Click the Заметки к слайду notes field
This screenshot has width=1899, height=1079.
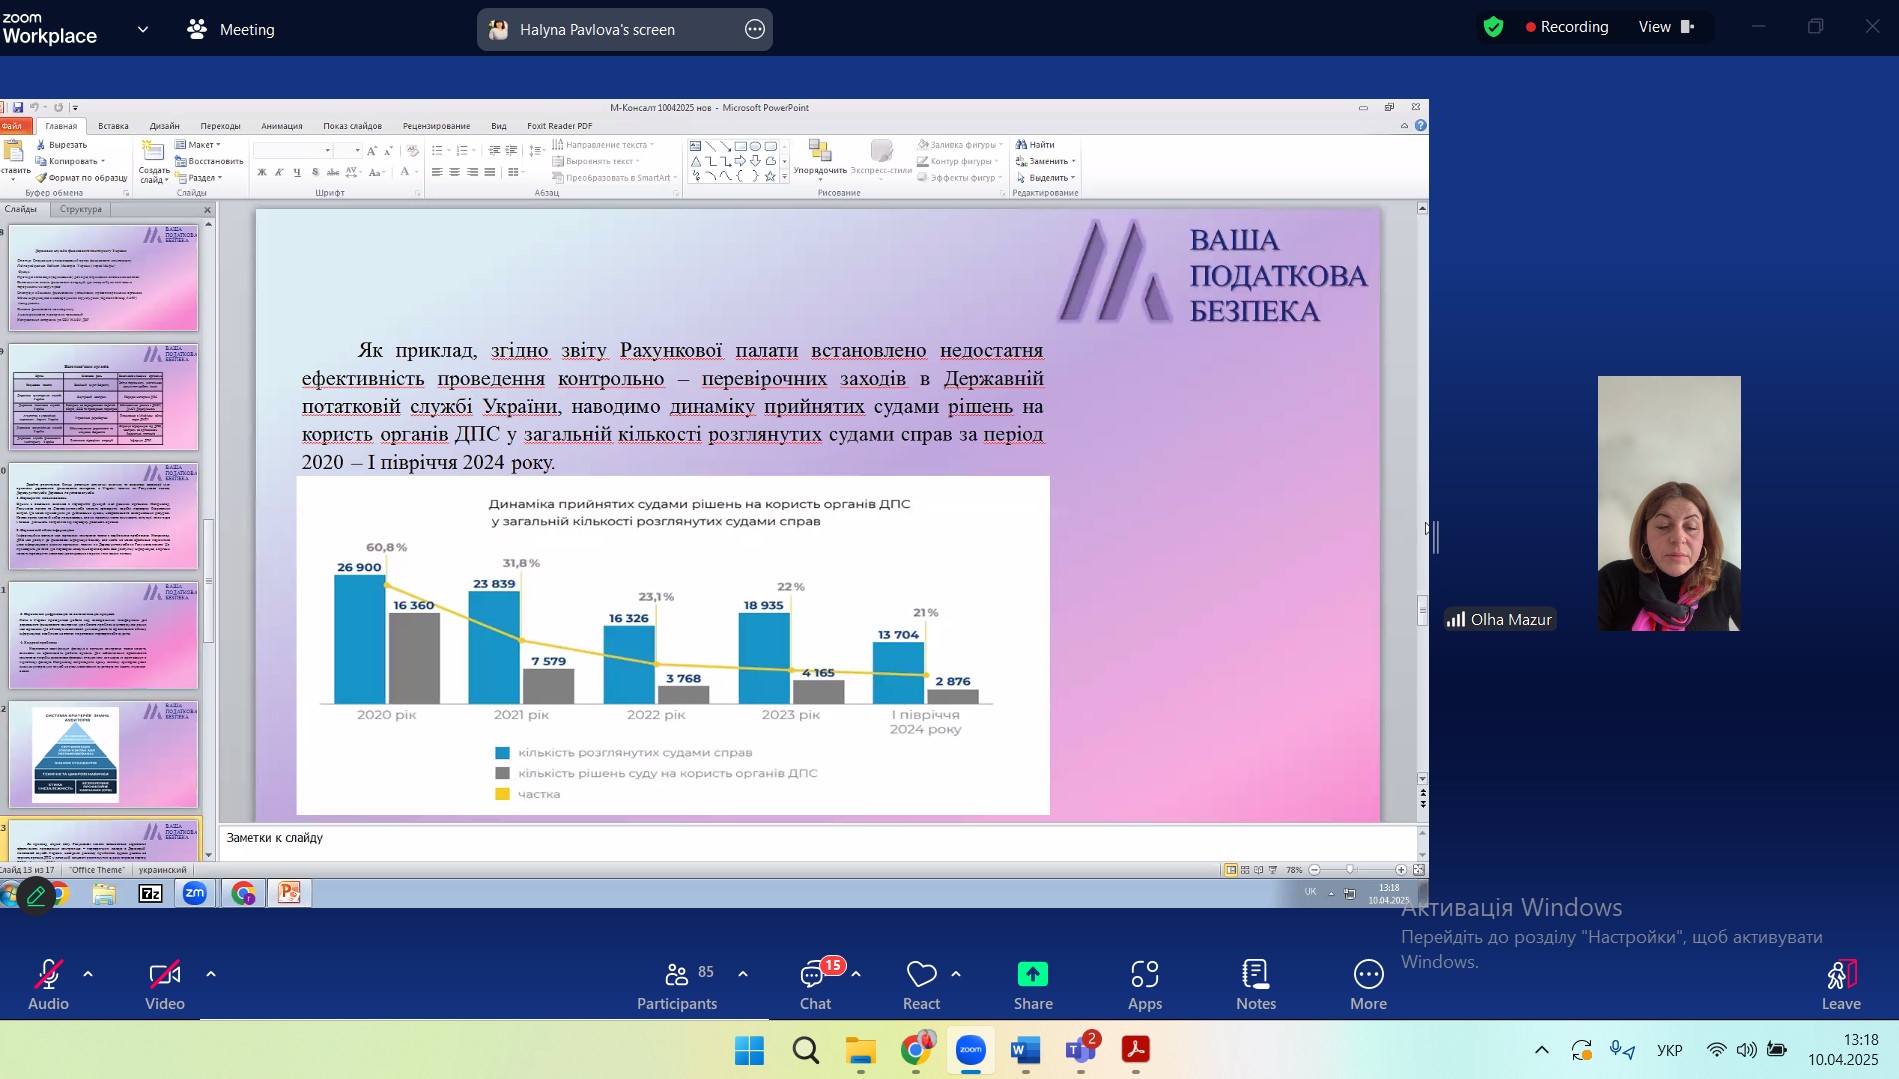(818, 841)
